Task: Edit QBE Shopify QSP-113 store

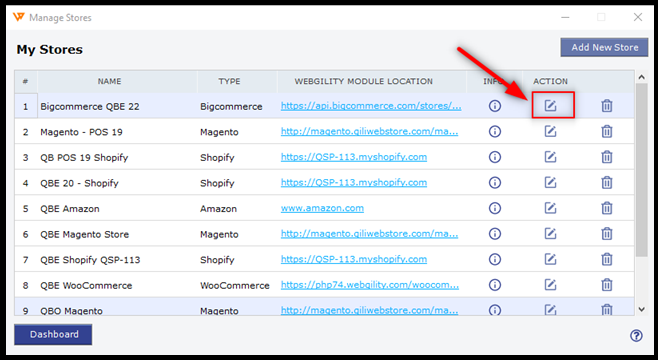Action: [x=550, y=259]
